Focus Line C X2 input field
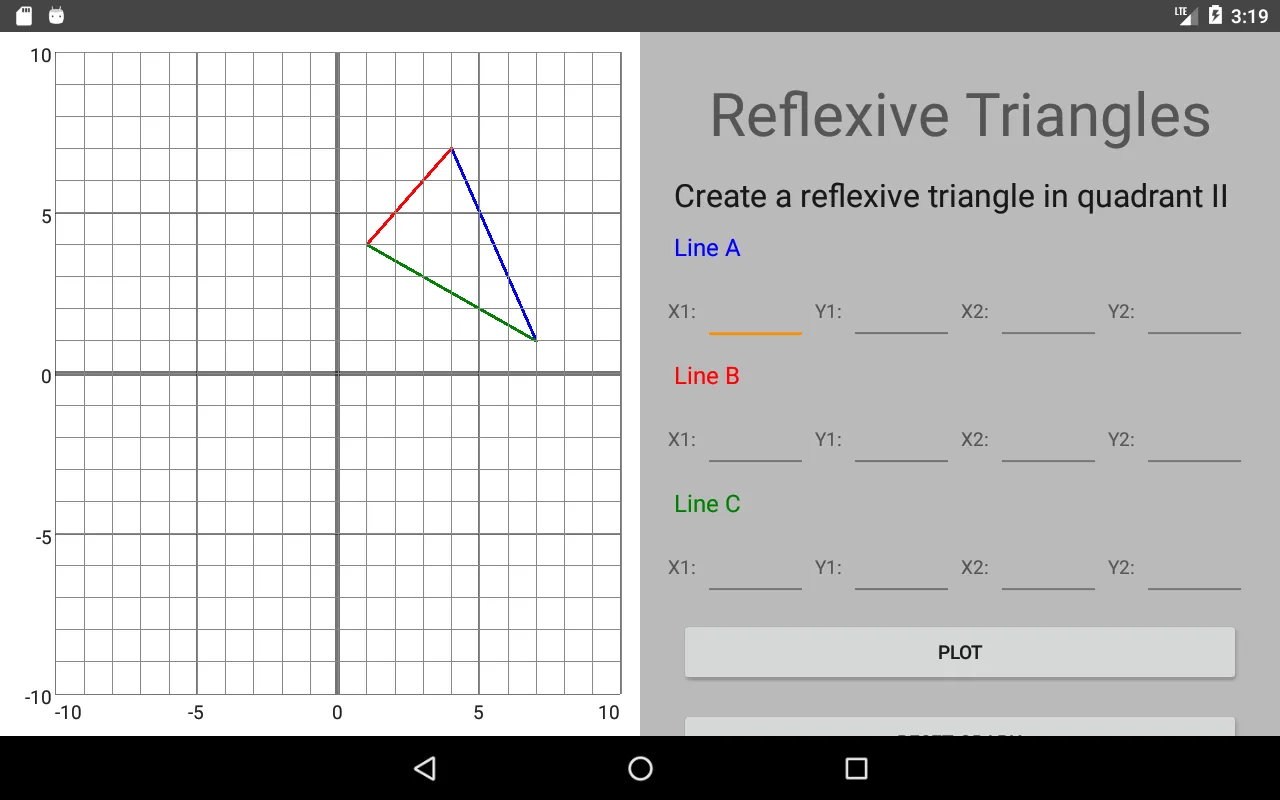The height and width of the screenshot is (800, 1280). coord(1048,568)
